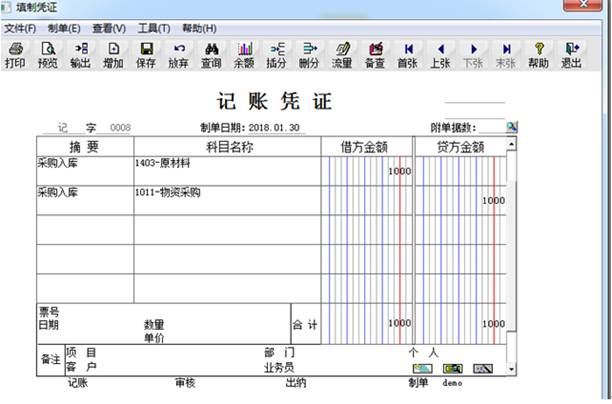The height and width of the screenshot is (404, 612).
Task: Click the 备查 reference icon
Action: pyautogui.click(x=375, y=55)
